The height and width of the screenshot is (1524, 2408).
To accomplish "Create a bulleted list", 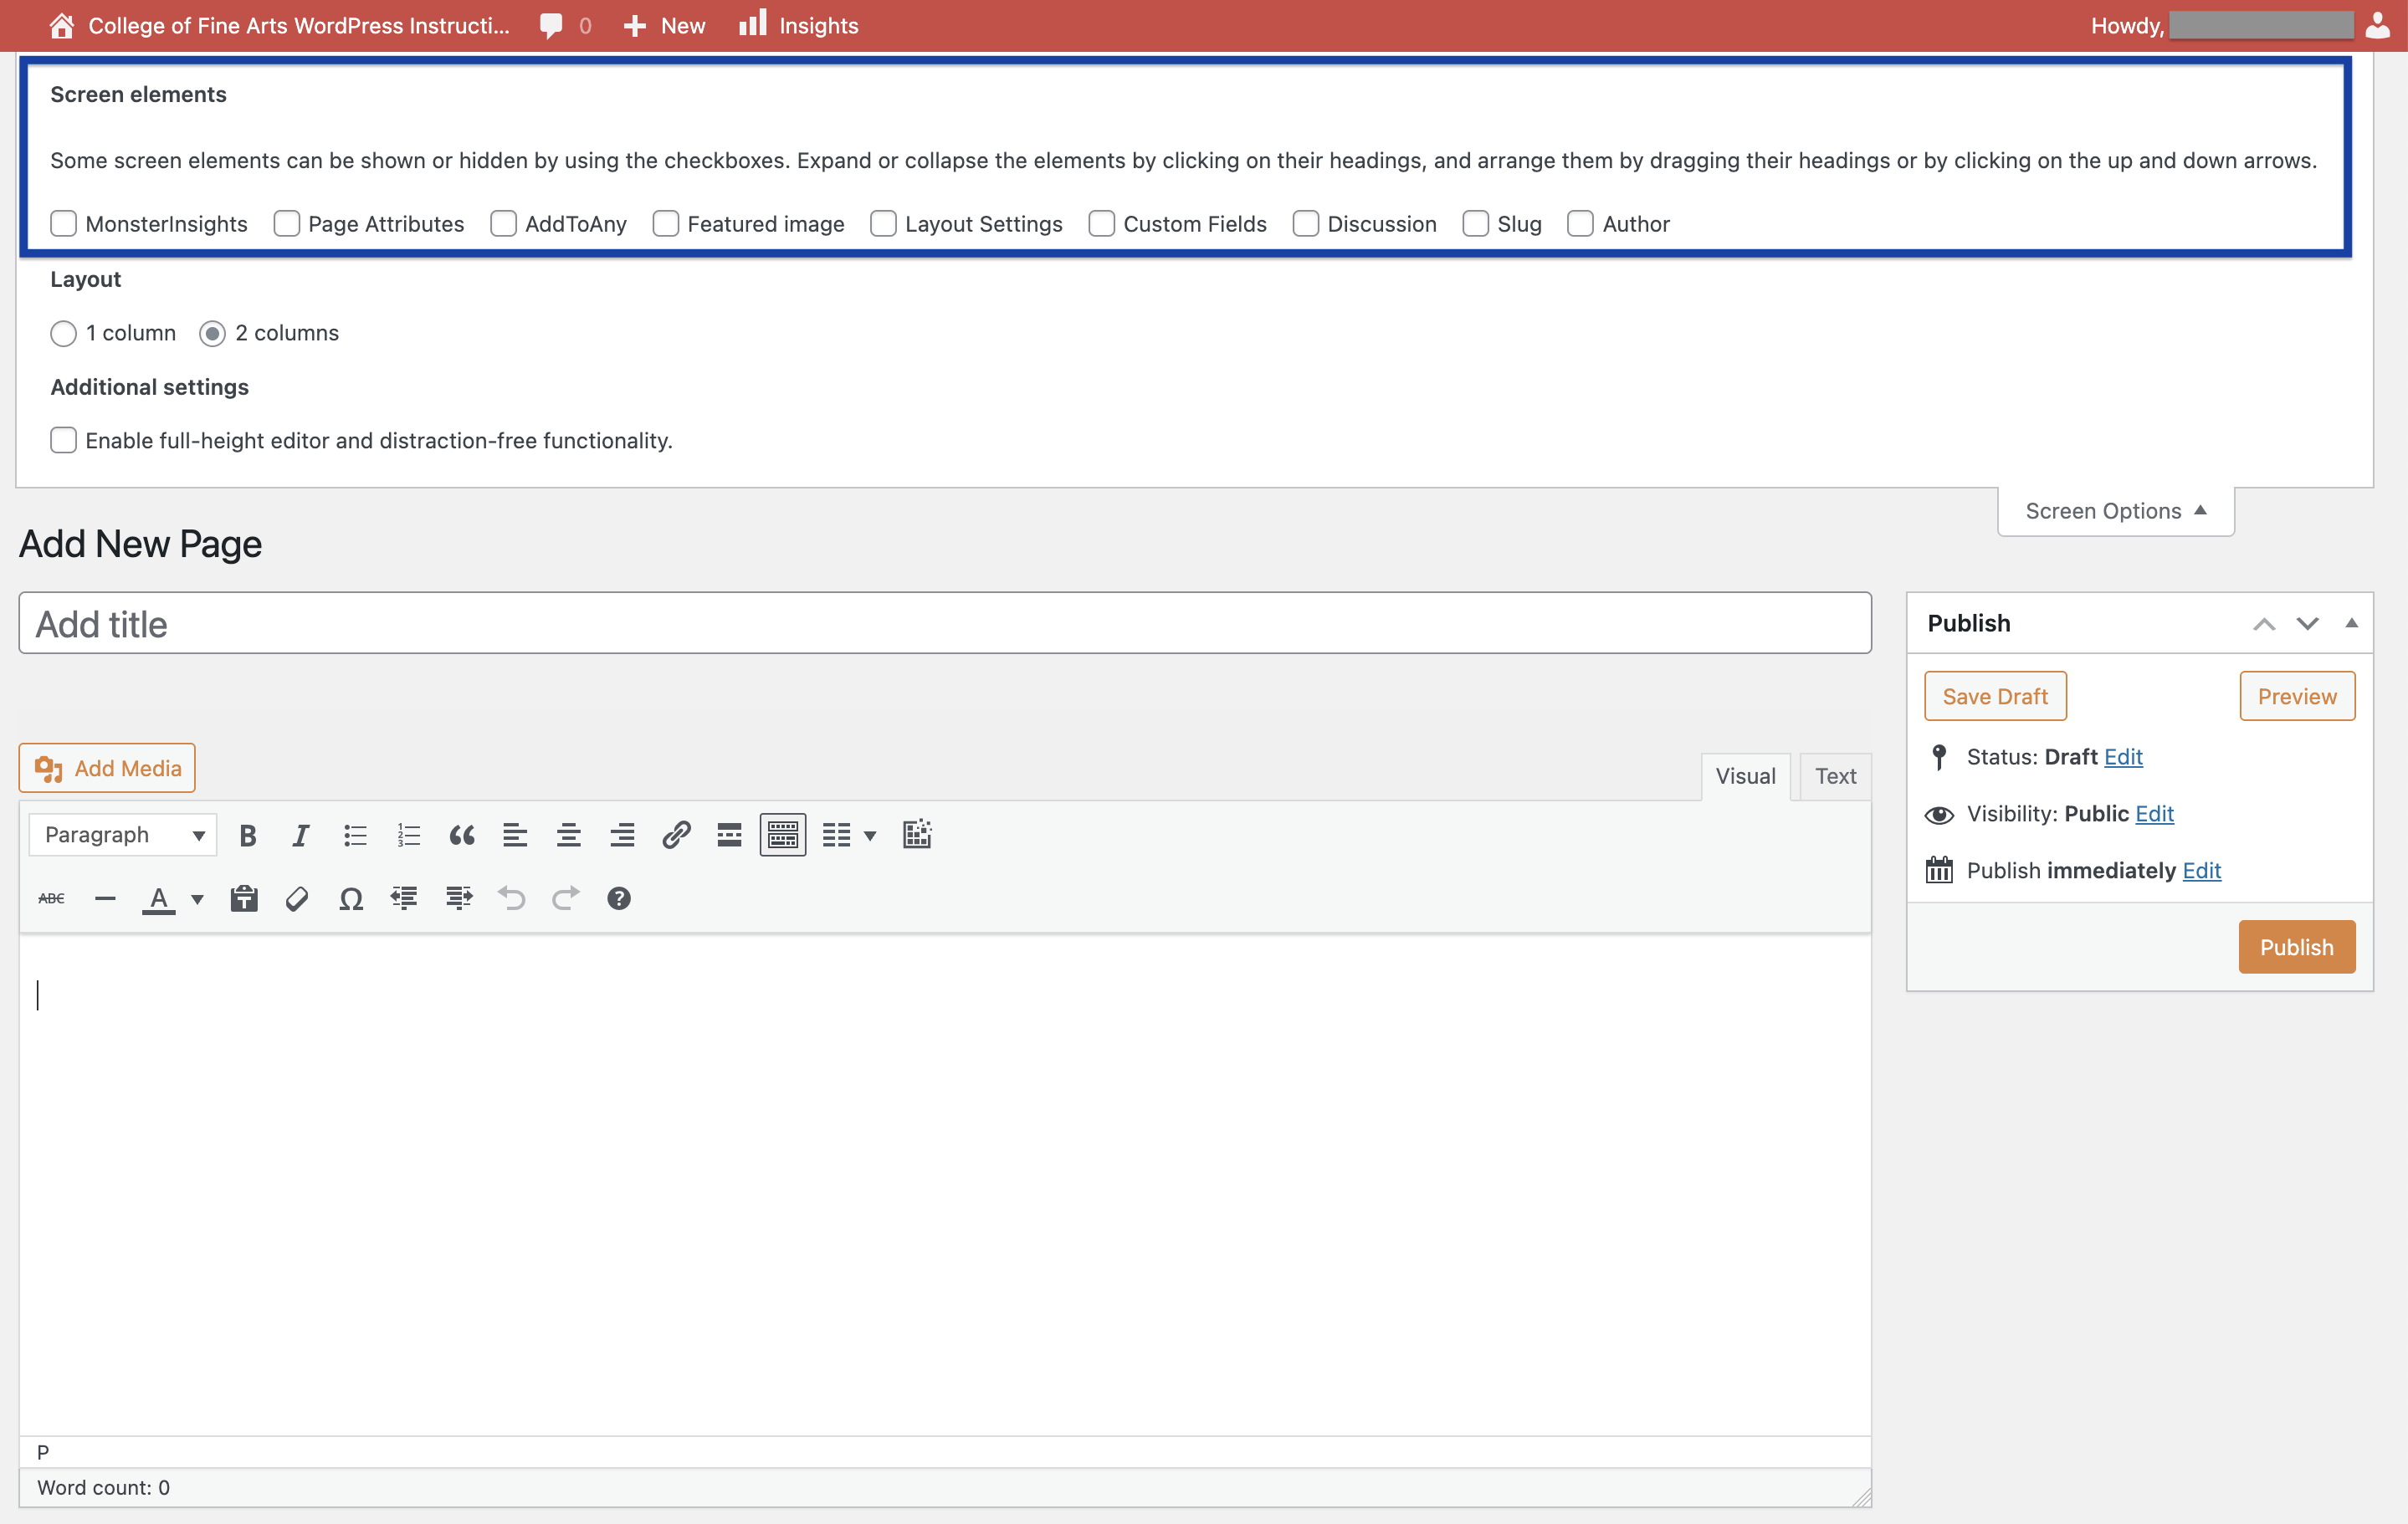I will [354, 834].
